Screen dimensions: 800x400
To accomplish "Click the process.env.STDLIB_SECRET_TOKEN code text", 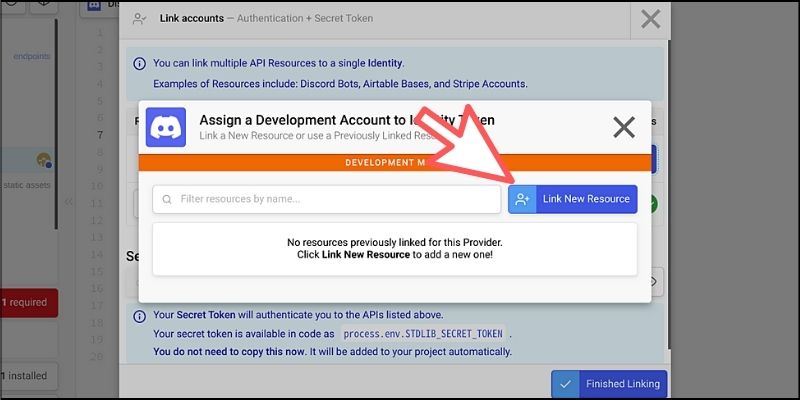I will 423,334.
